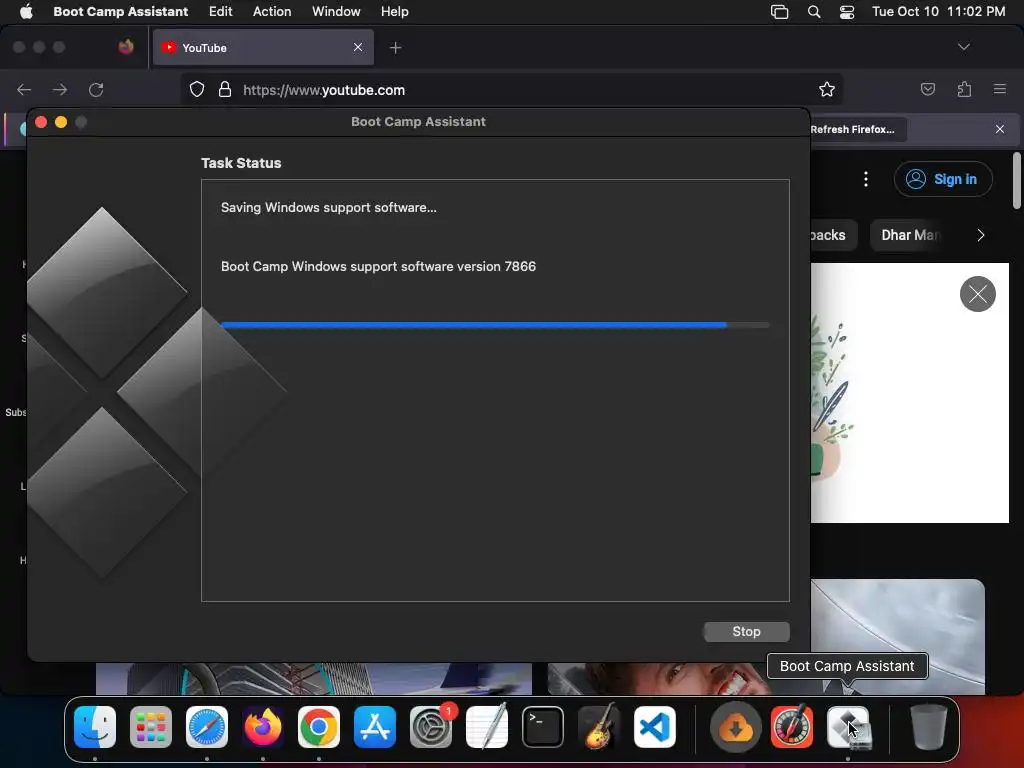Screen dimensions: 1024x768
Task: Open Firefox extensions puzzle icon
Action: click(x=964, y=89)
